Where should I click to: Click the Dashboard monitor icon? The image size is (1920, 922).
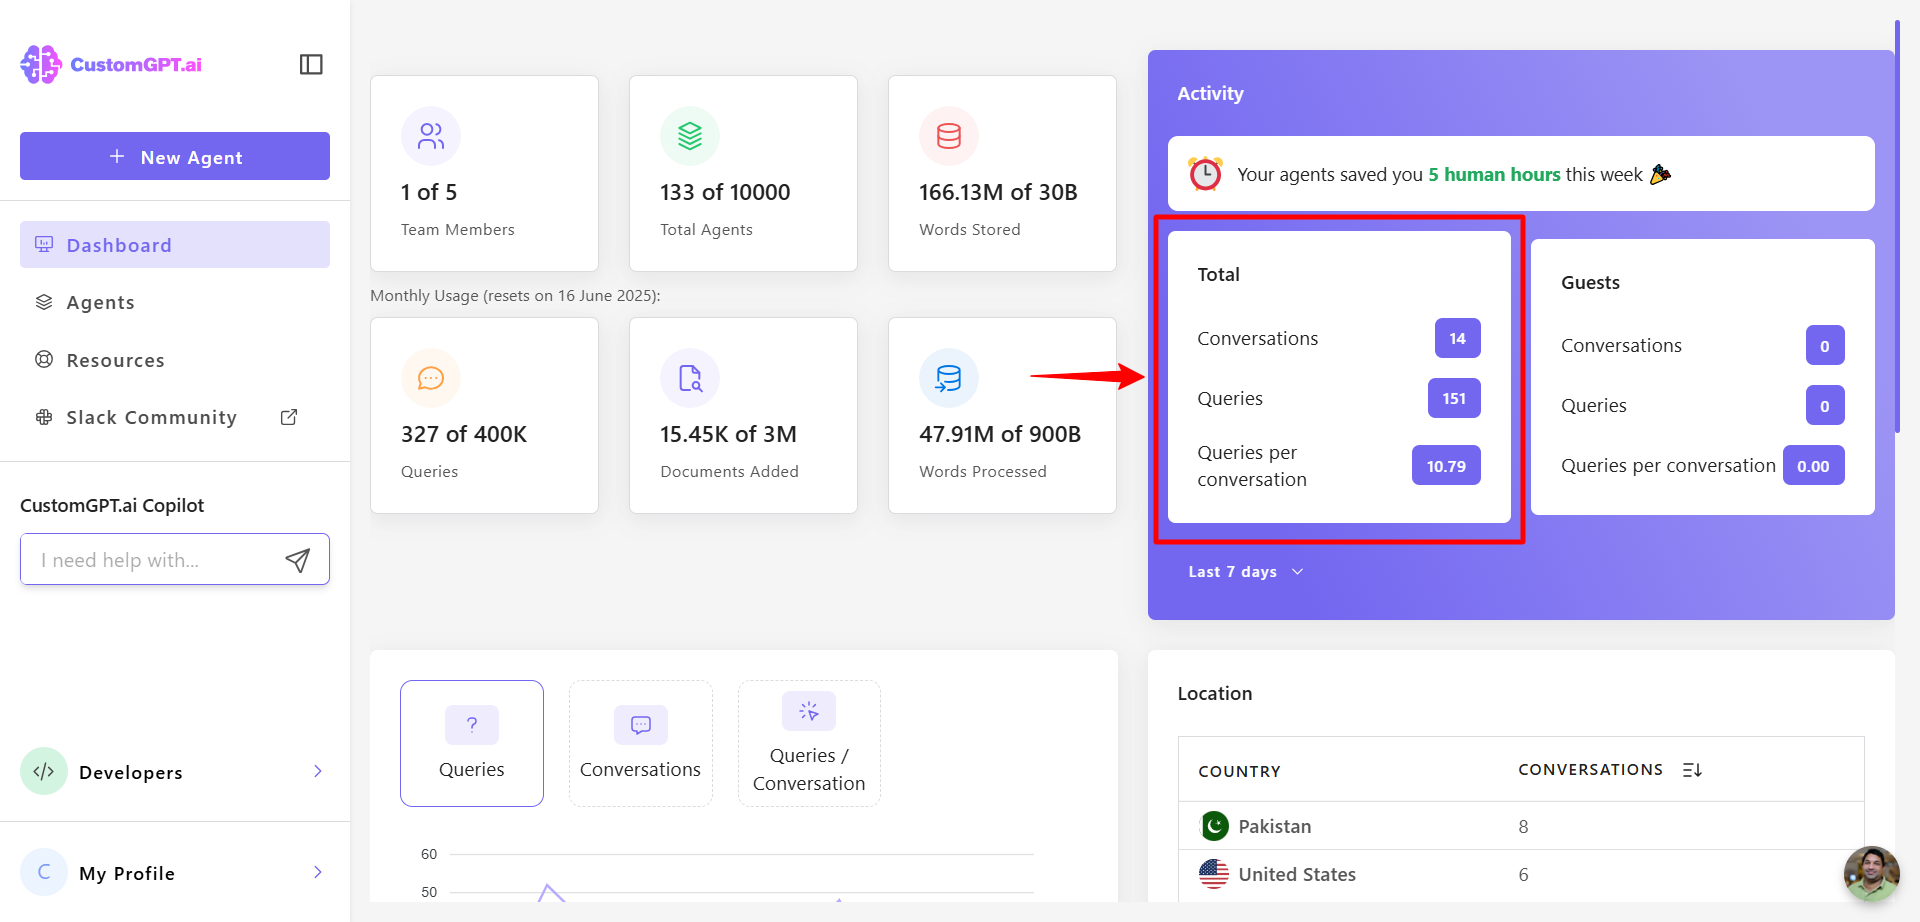pyautogui.click(x=44, y=244)
